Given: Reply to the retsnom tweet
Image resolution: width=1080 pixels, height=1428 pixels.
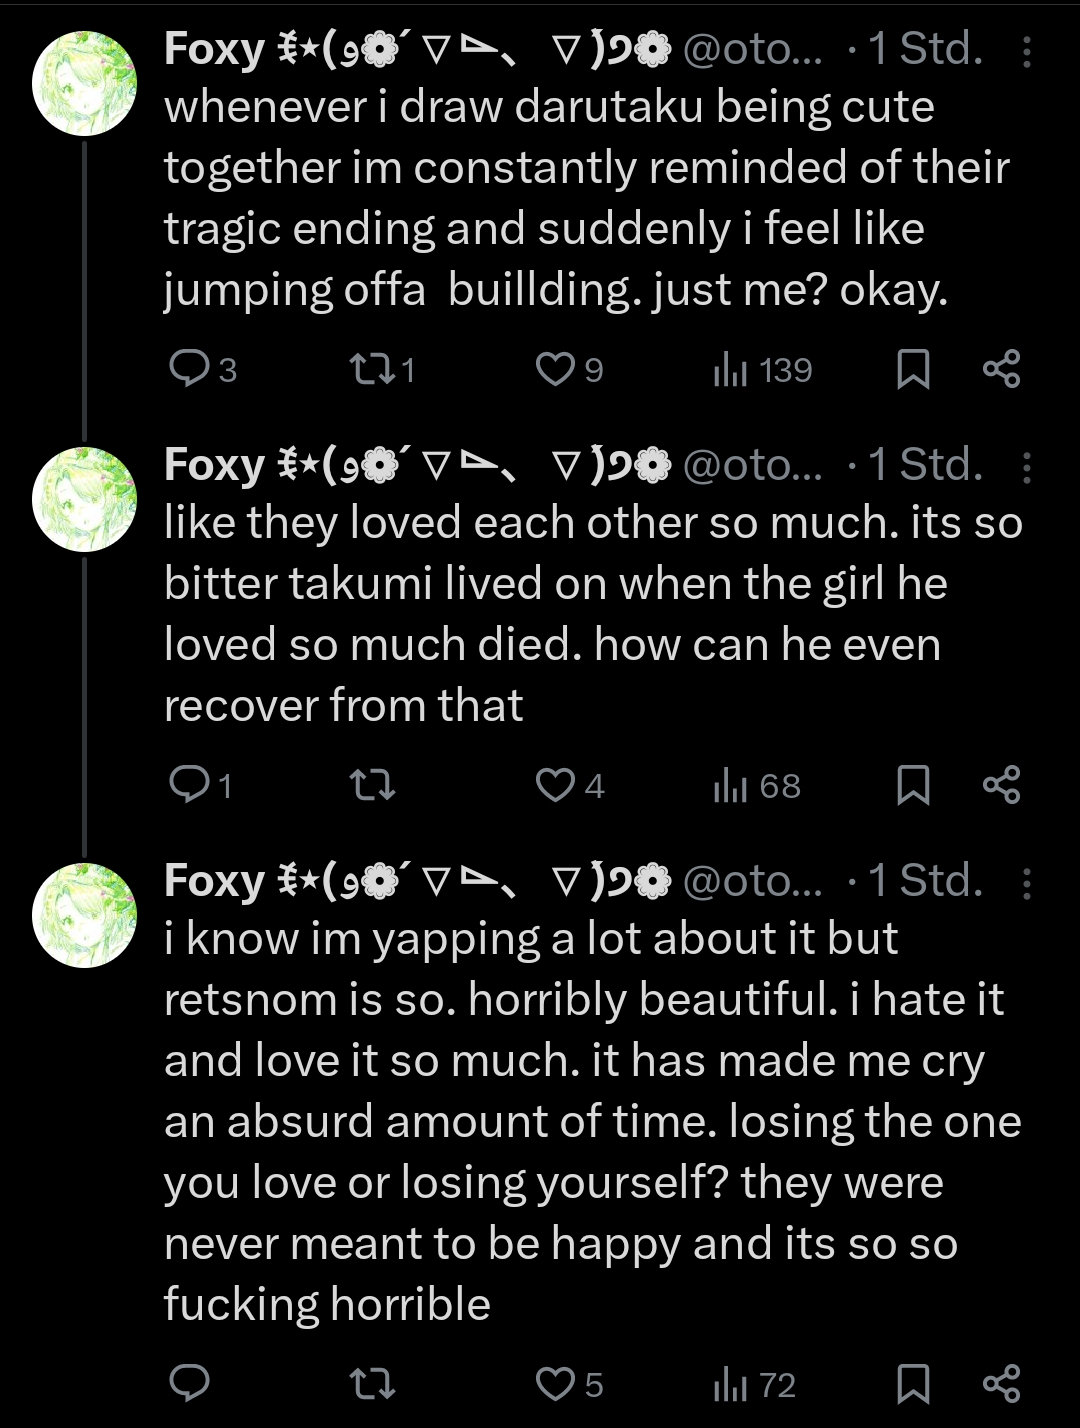Looking at the screenshot, I should tap(187, 1384).
